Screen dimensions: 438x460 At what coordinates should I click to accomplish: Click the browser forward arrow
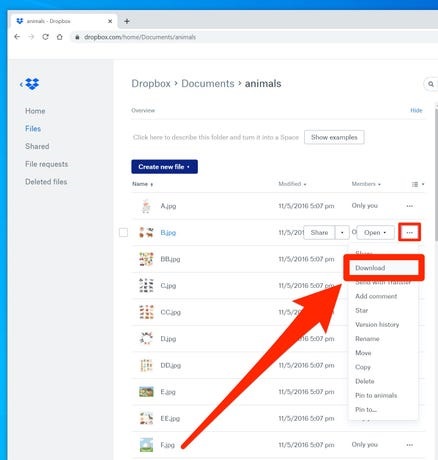31,37
